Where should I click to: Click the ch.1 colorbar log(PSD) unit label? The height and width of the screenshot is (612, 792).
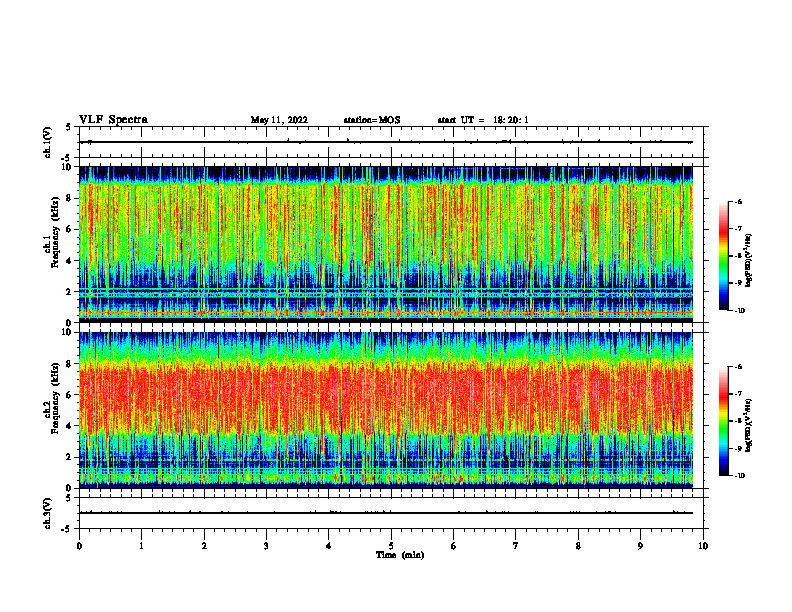point(749,261)
